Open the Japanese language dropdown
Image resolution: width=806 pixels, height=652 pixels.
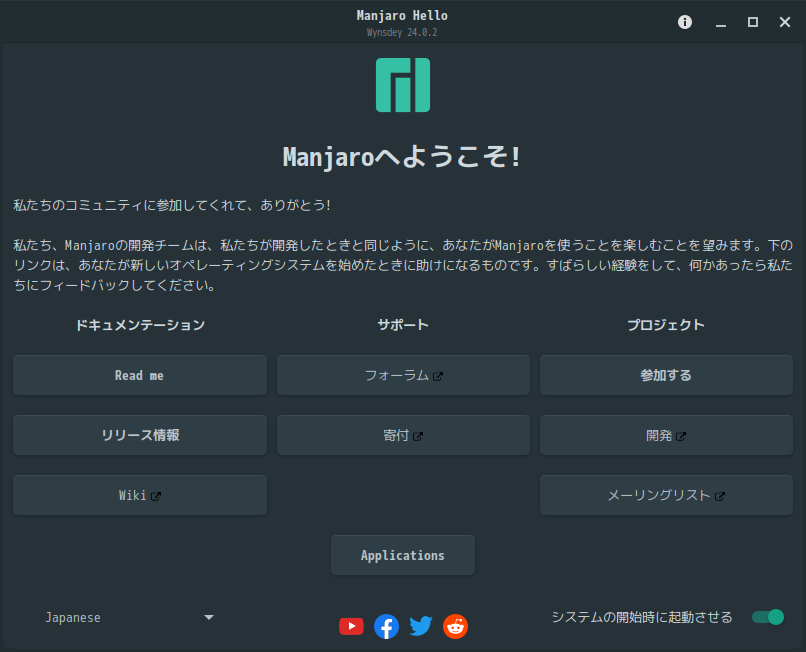129,617
